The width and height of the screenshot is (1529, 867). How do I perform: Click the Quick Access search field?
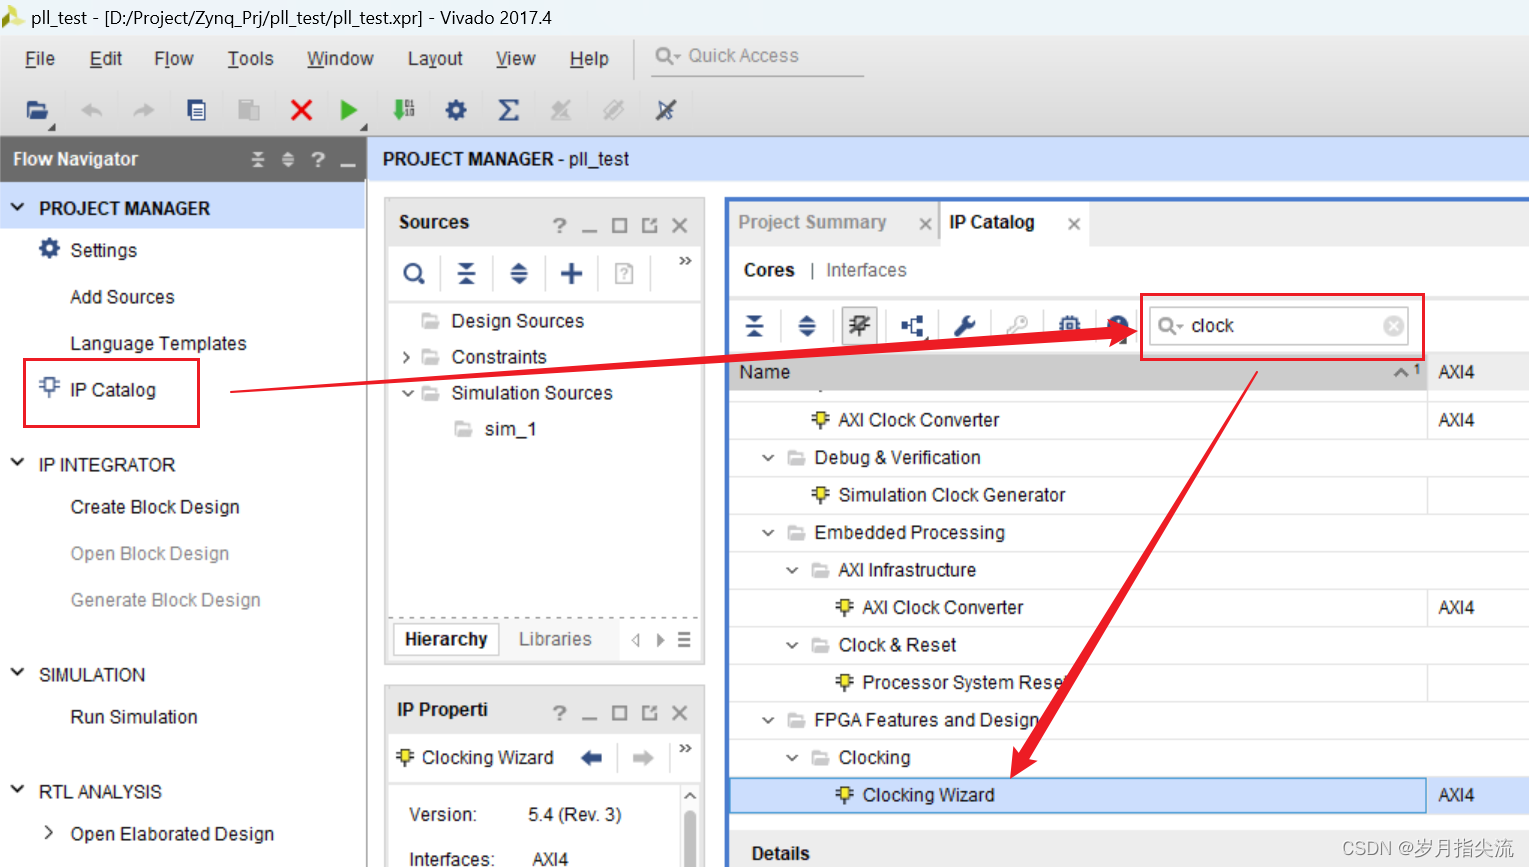(757, 56)
